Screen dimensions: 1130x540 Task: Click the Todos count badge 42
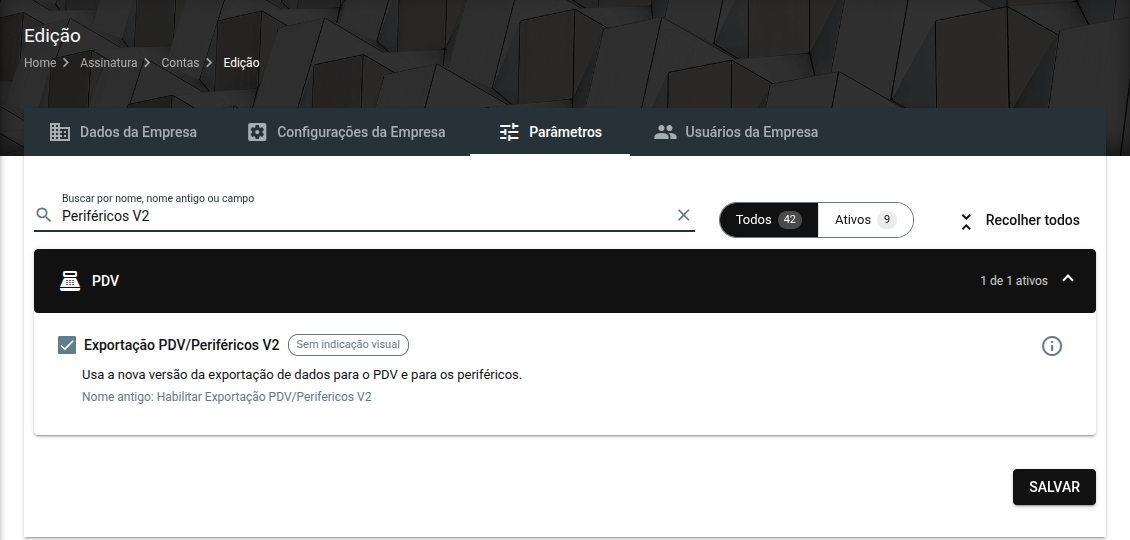pyautogui.click(x=790, y=220)
